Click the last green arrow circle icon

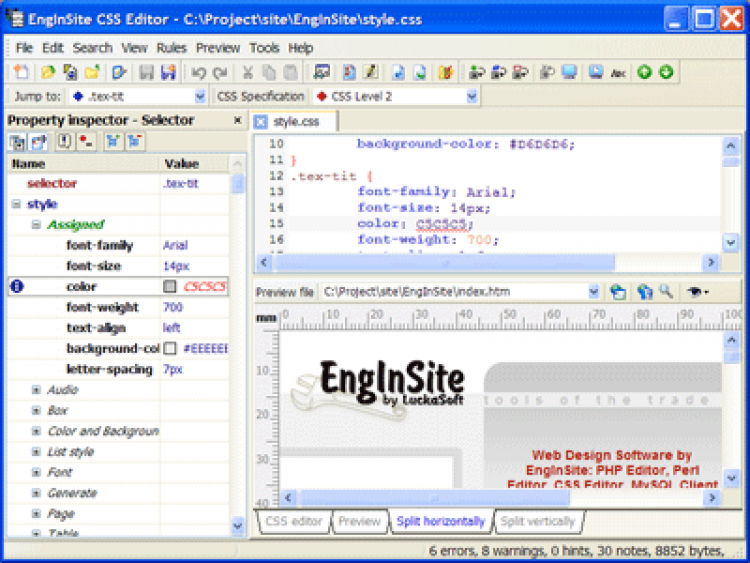coord(666,72)
